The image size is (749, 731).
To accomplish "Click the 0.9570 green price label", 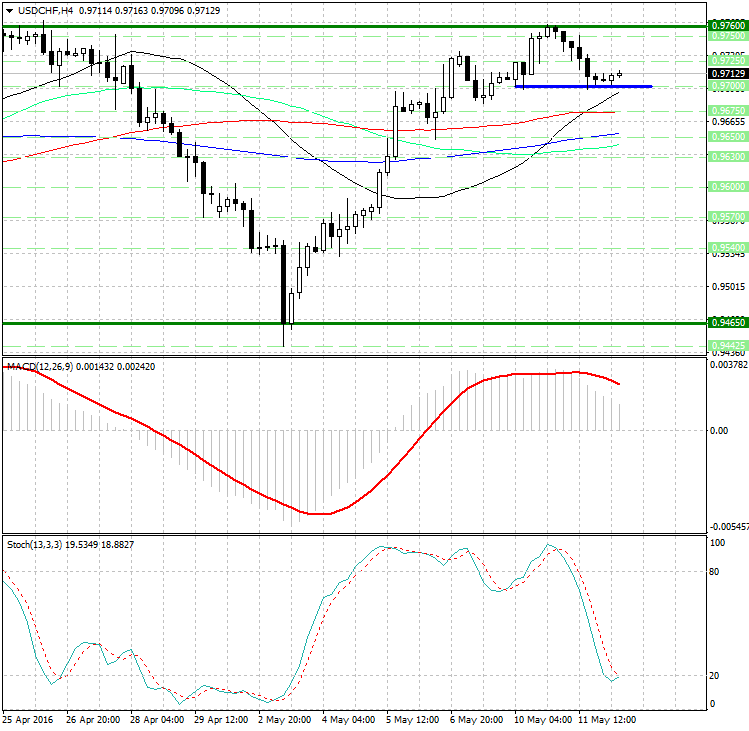I will pos(725,216).
